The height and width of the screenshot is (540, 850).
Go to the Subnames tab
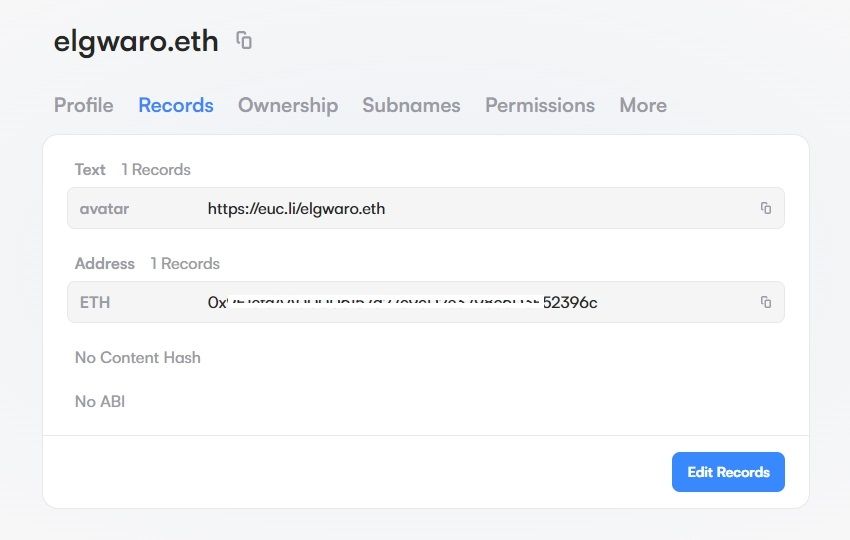[411, 105]
